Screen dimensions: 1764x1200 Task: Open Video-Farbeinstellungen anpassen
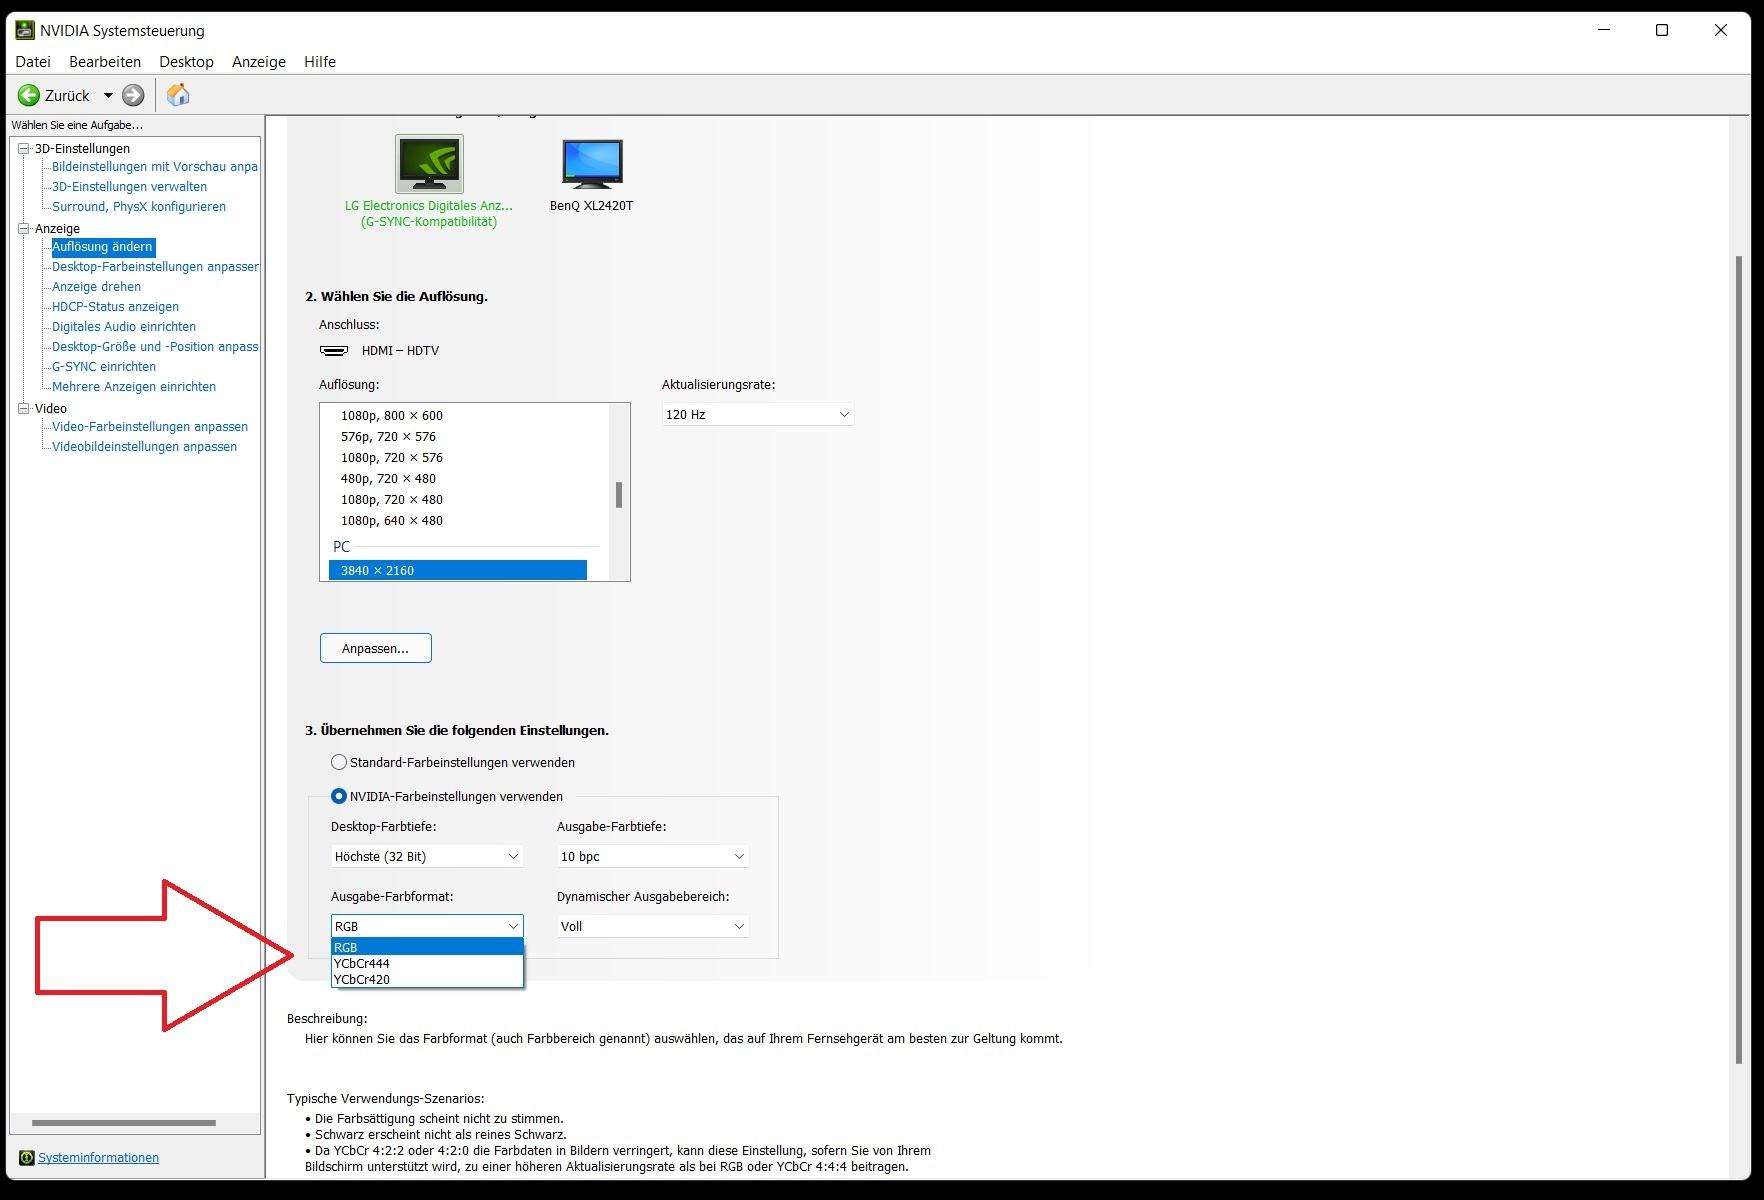(x=150, y=427)
